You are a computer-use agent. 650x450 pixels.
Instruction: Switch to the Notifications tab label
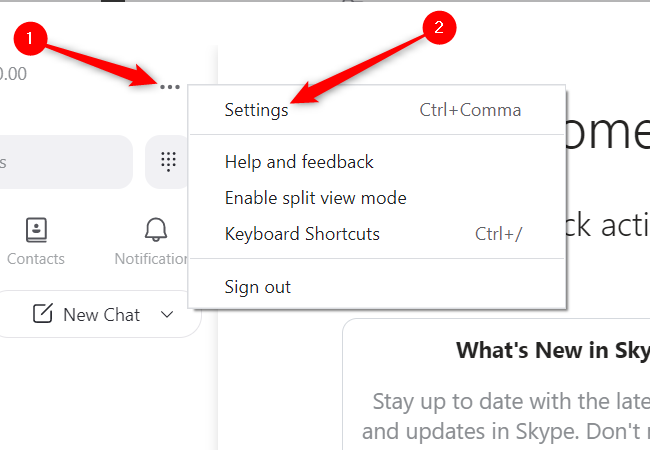(152, 258)
